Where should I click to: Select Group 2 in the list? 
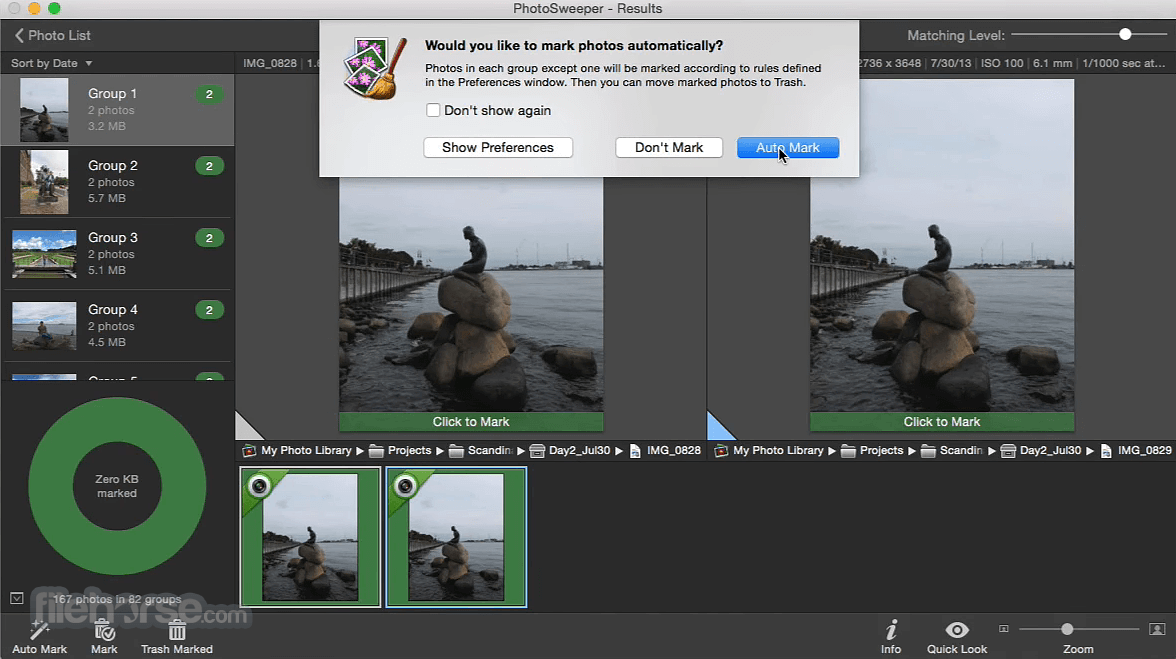[117, 181]
